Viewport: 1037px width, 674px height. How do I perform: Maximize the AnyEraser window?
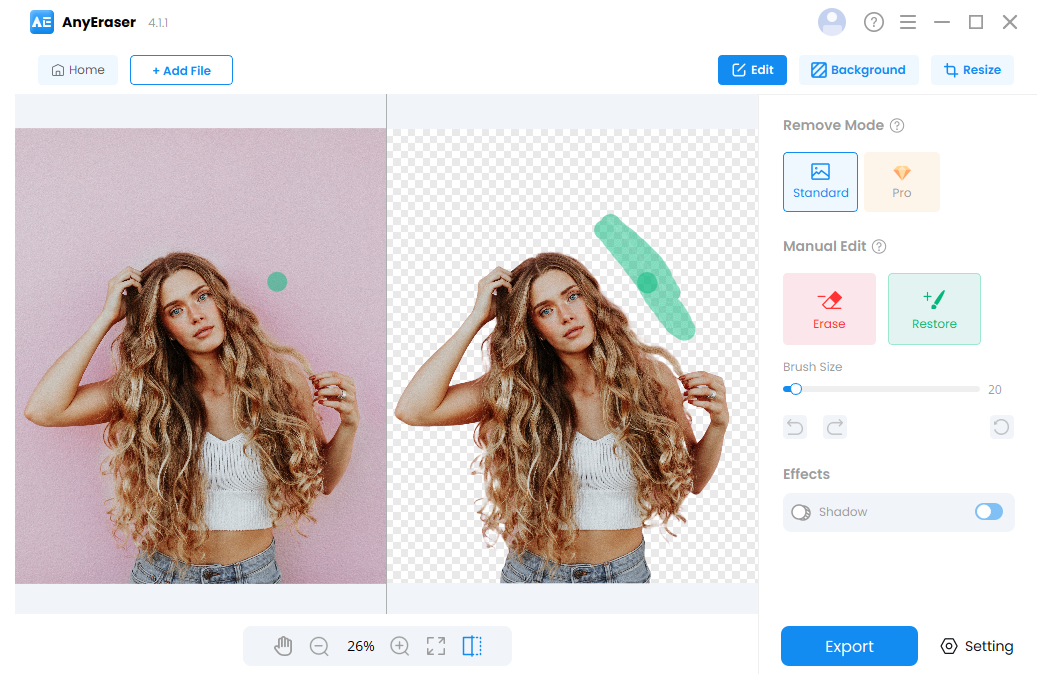click(975, 22)
